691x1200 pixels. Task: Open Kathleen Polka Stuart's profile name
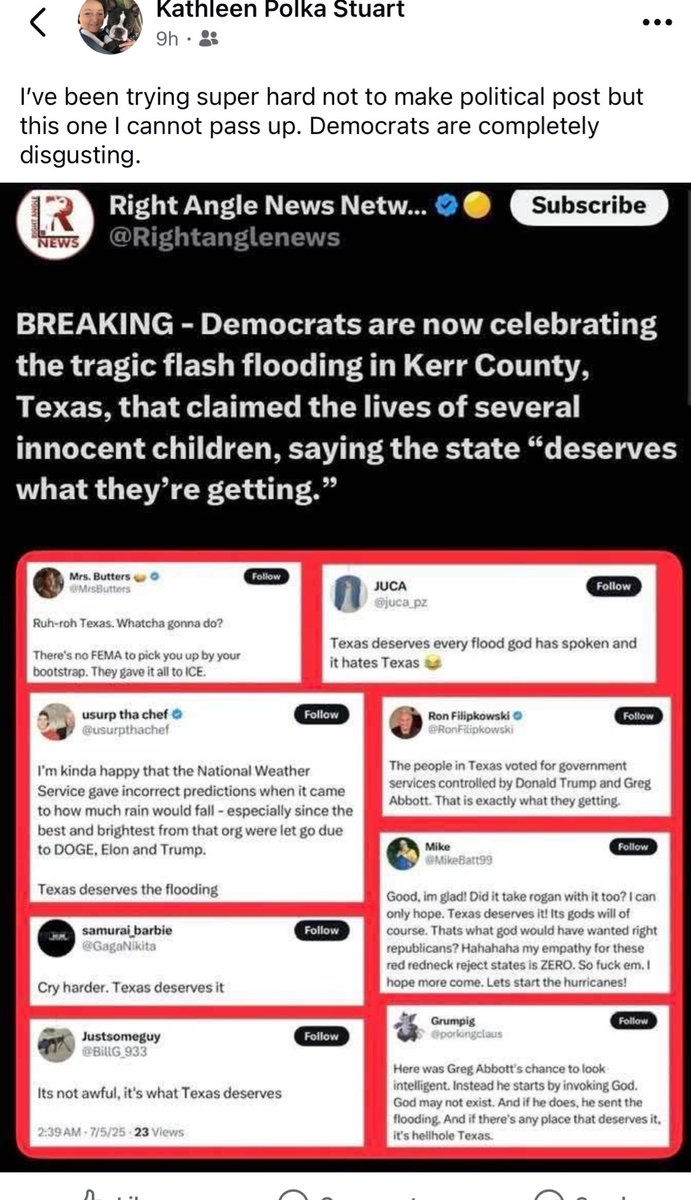point(281,10)
